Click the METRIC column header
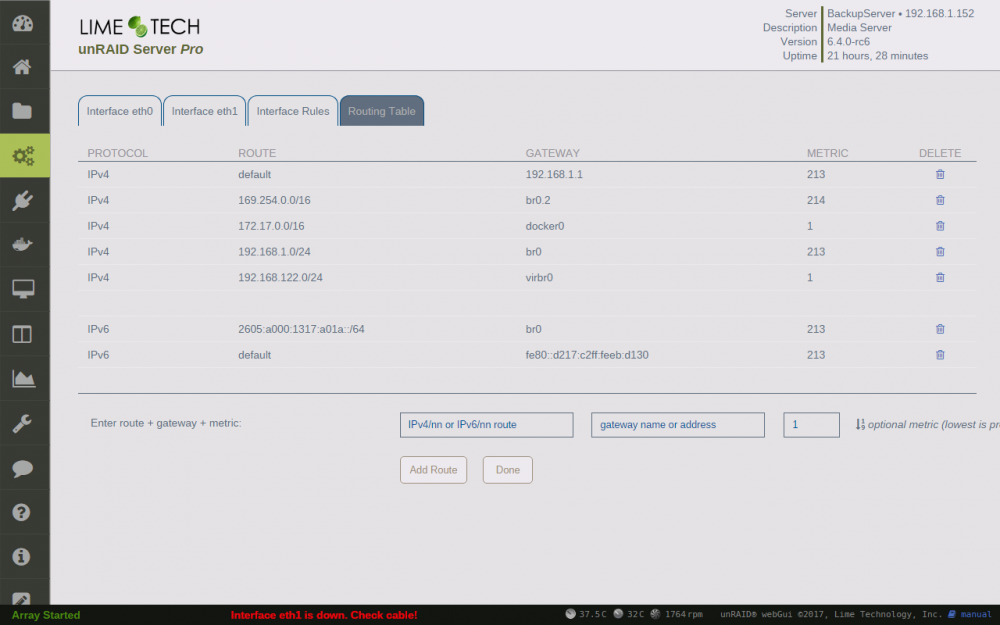Image resolution: width=1000 pixels, height=625 pixels. click(x=827, y=153)
